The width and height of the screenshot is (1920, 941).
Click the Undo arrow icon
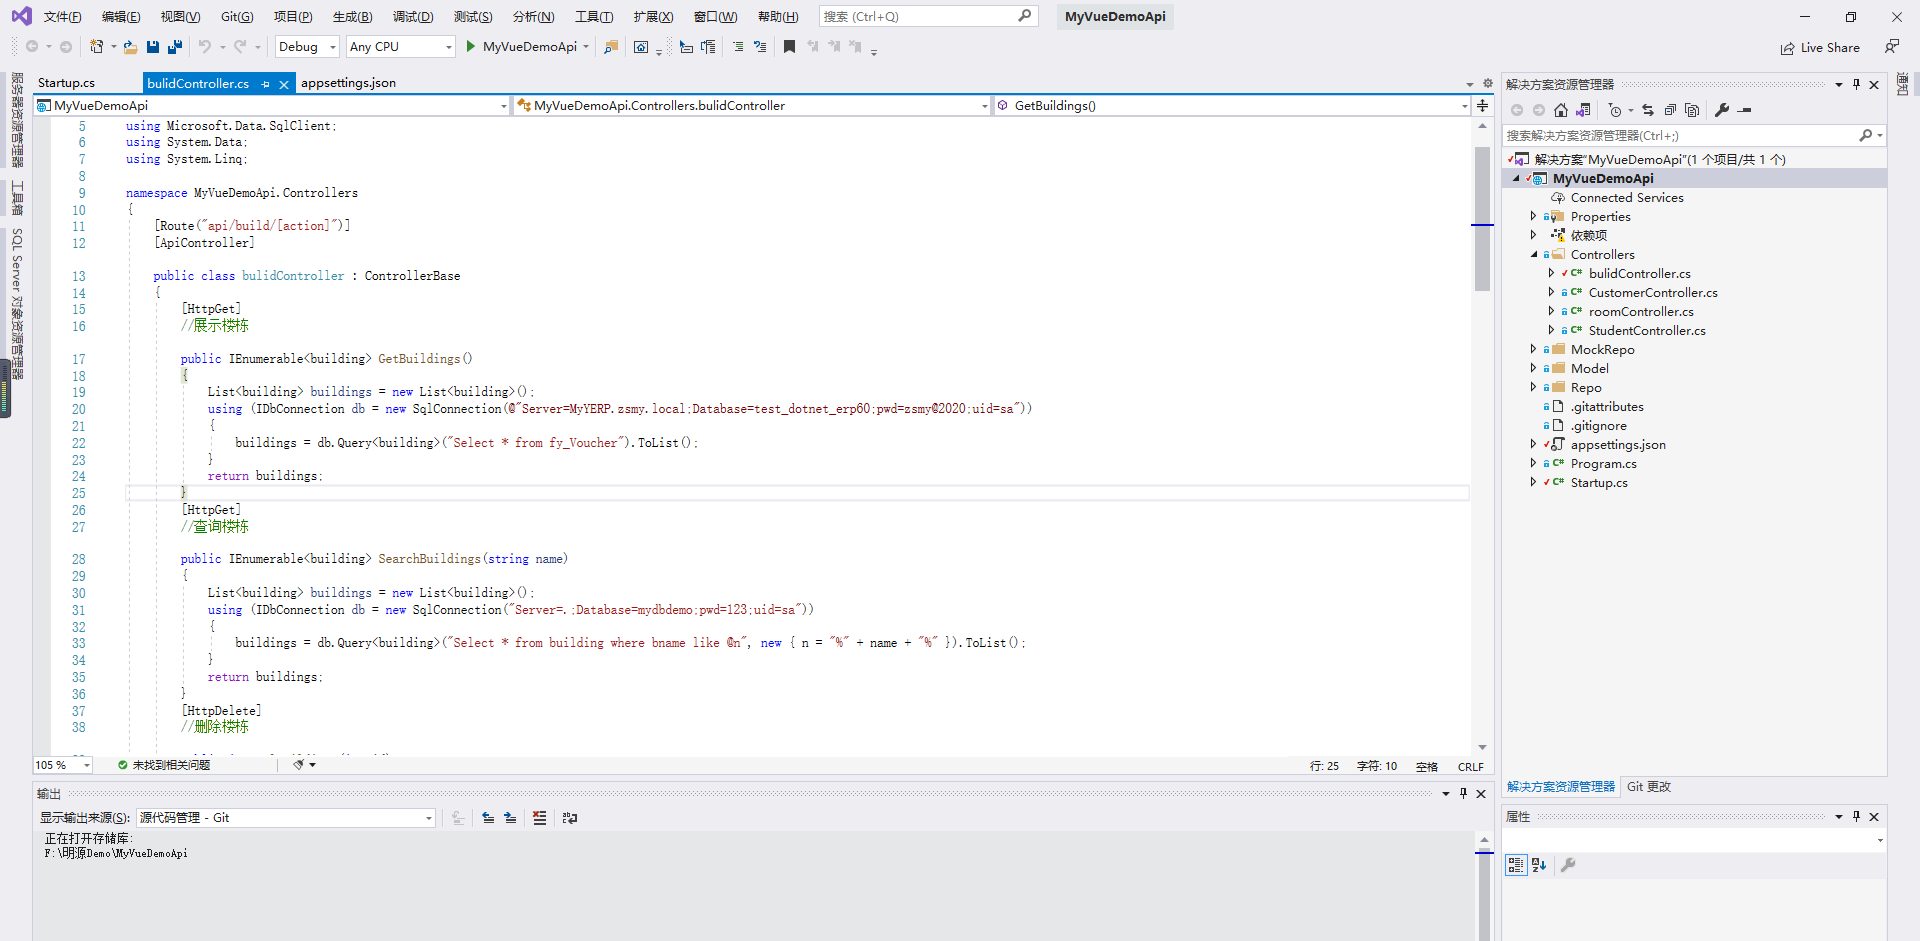pos(204,47)
